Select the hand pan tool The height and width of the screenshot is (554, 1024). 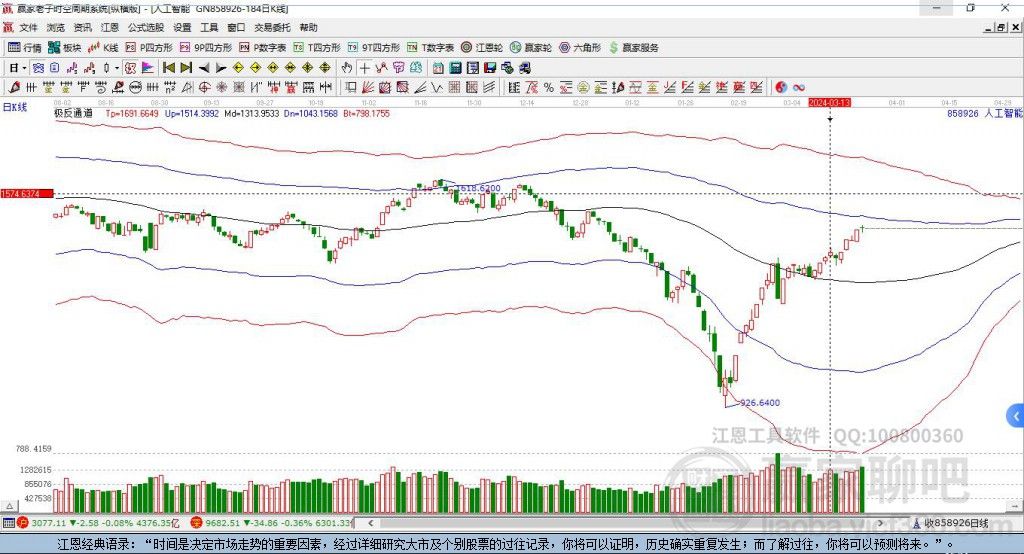tap(346, 68)
